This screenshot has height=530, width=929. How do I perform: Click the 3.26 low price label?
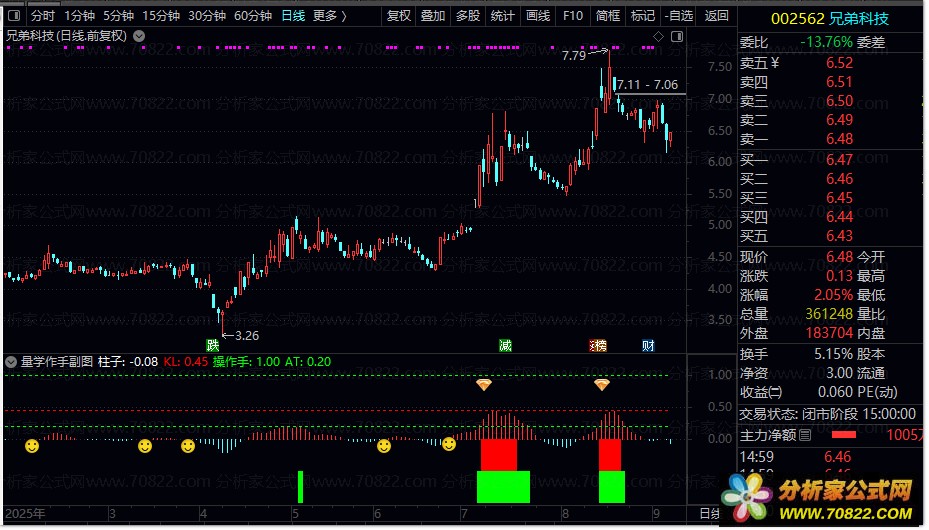[x=247, y=336]
